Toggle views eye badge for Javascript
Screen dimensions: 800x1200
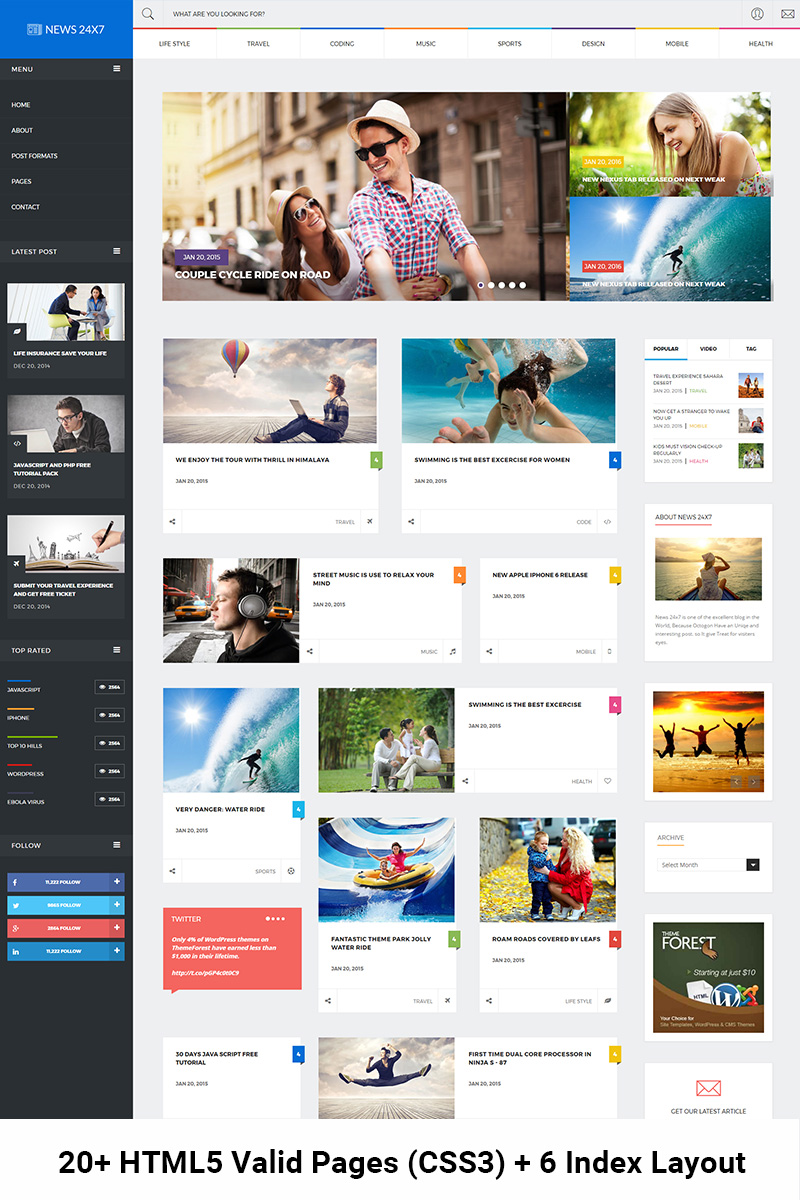click(110, 687)
